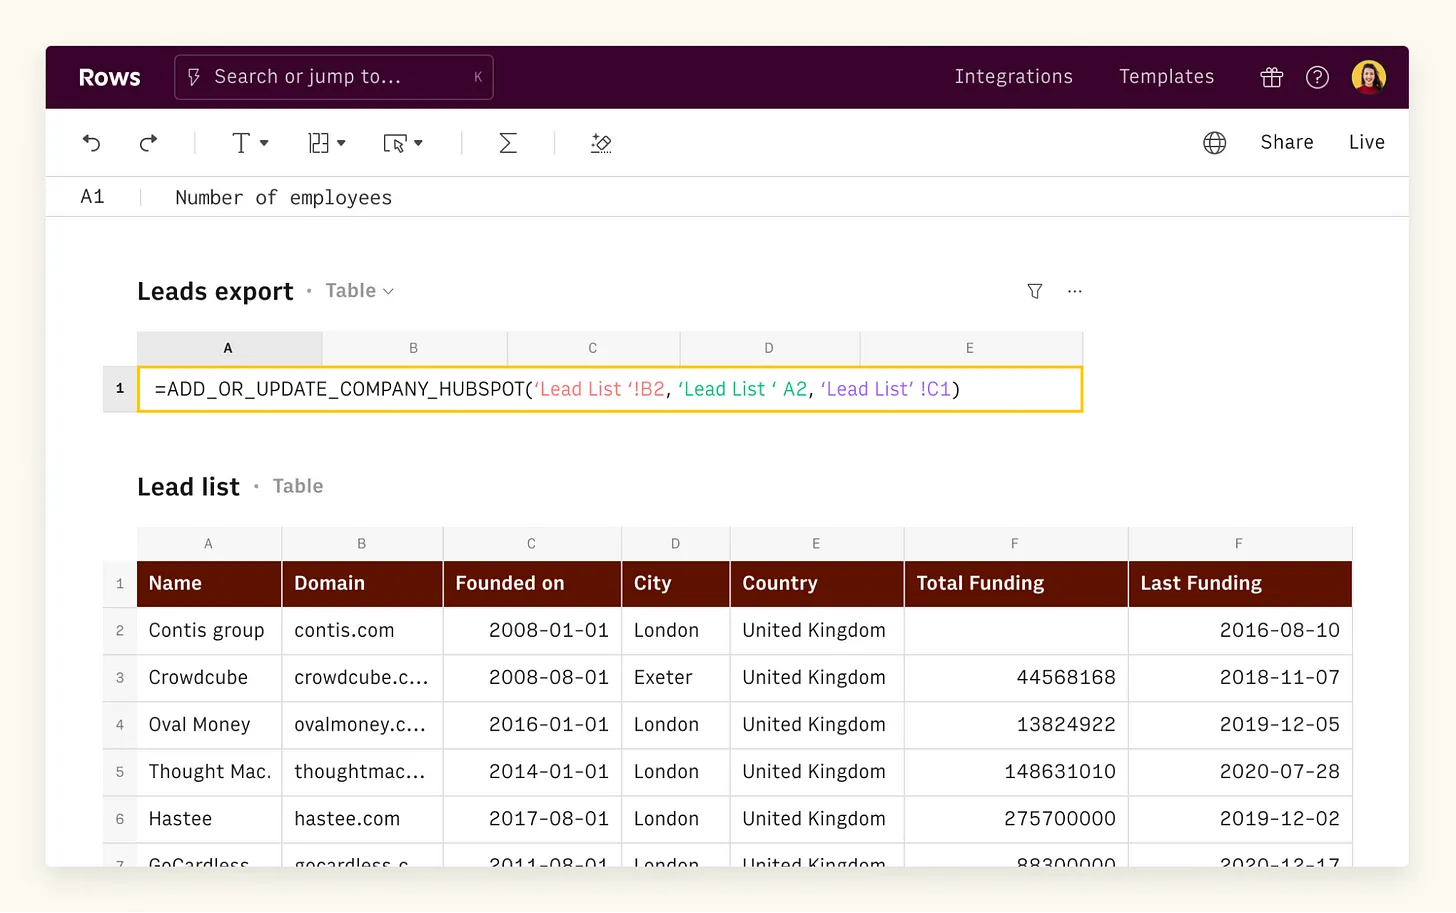Viewport: 1456px width, 913px height.
Task: Click the redo arrow icon
Action: tap(148, 143)
